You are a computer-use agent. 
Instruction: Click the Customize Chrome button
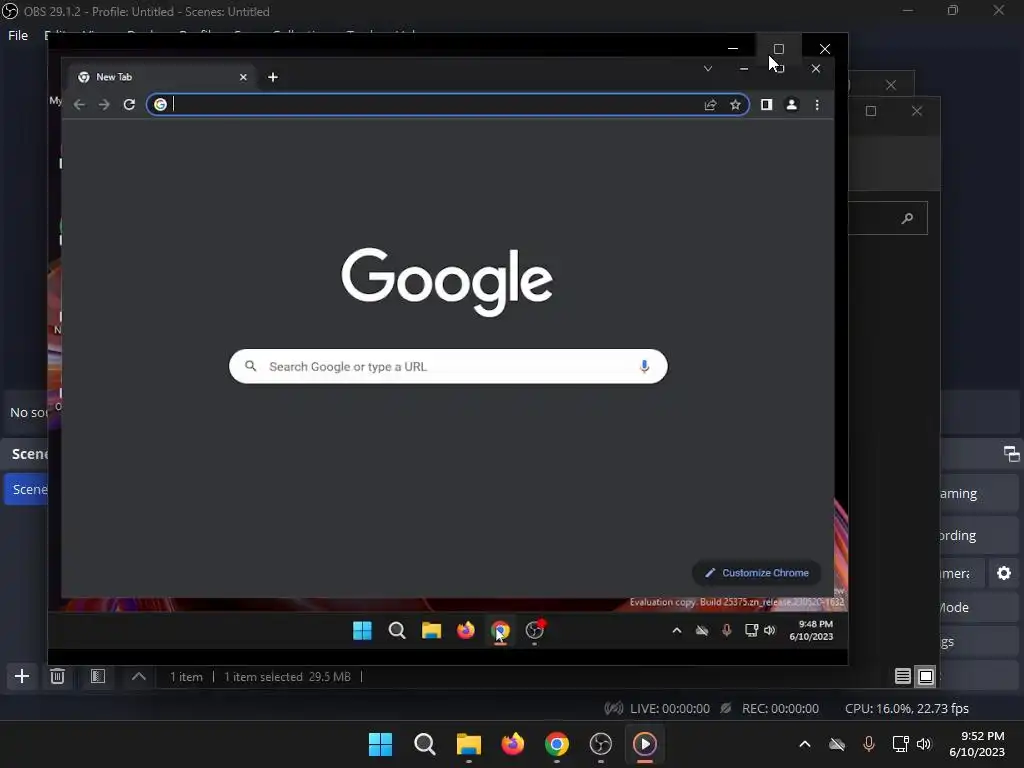tap(756, 573)
